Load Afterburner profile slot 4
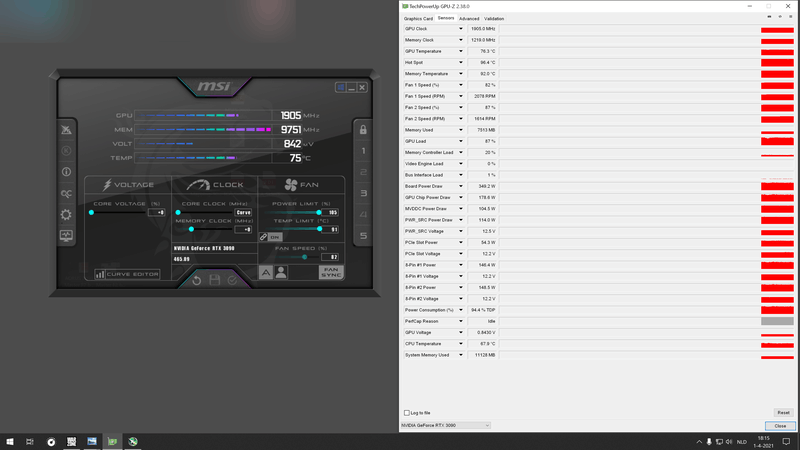The height and width of the screenshot is (450, 800). tap(363, 214)
